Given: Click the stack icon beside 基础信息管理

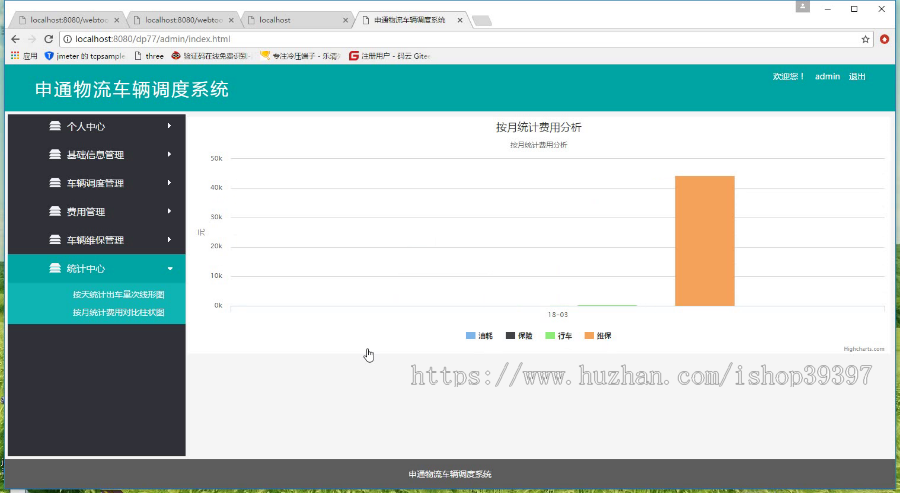Looking at the screenshot, I should point(55,154).
